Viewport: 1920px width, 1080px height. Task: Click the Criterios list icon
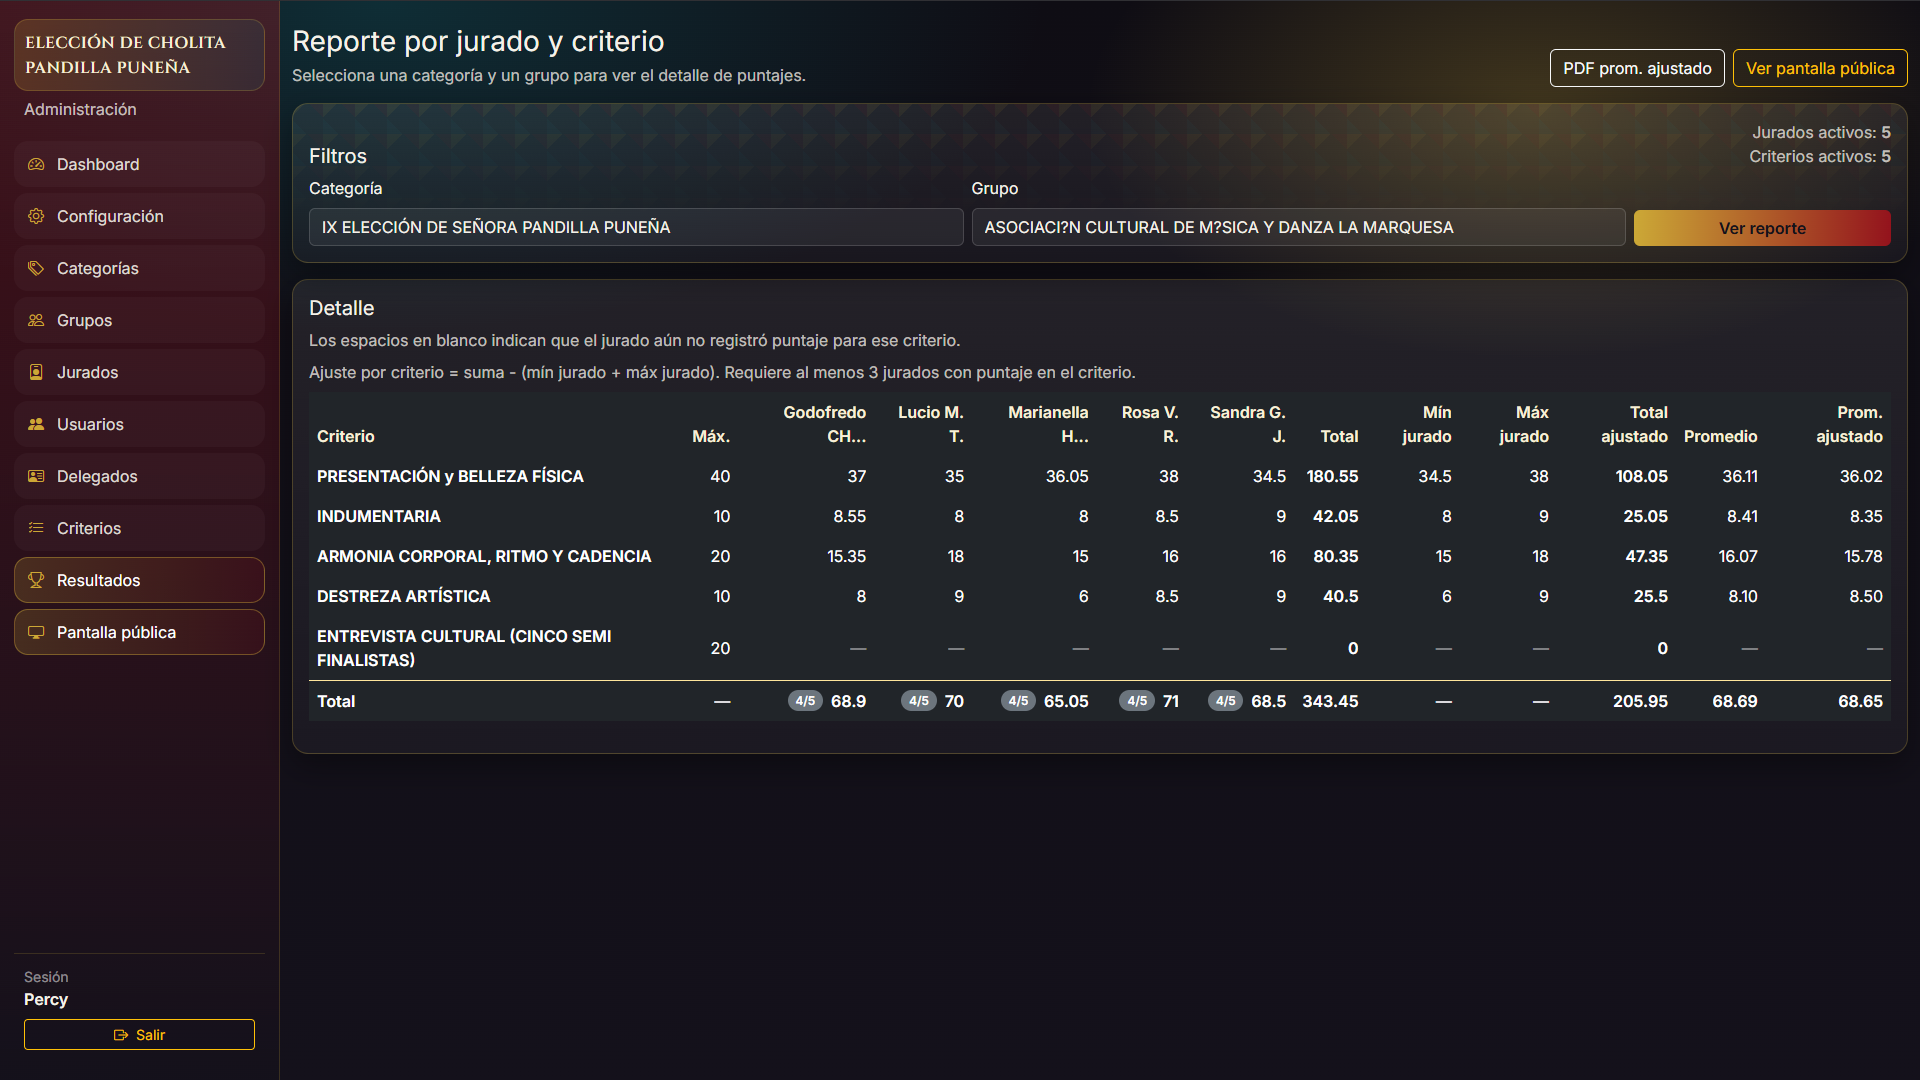pos(36,528)
